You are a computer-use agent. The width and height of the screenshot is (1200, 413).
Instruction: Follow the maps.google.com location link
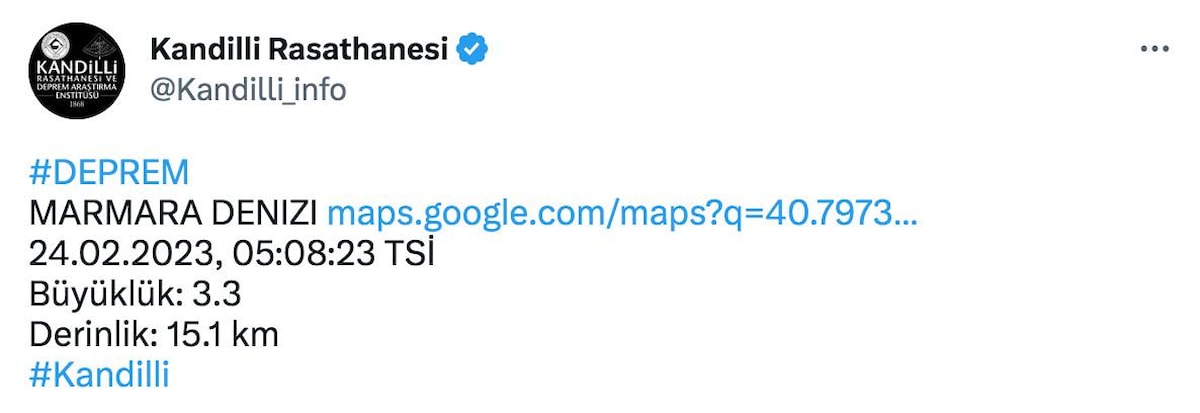click(622, 213)
